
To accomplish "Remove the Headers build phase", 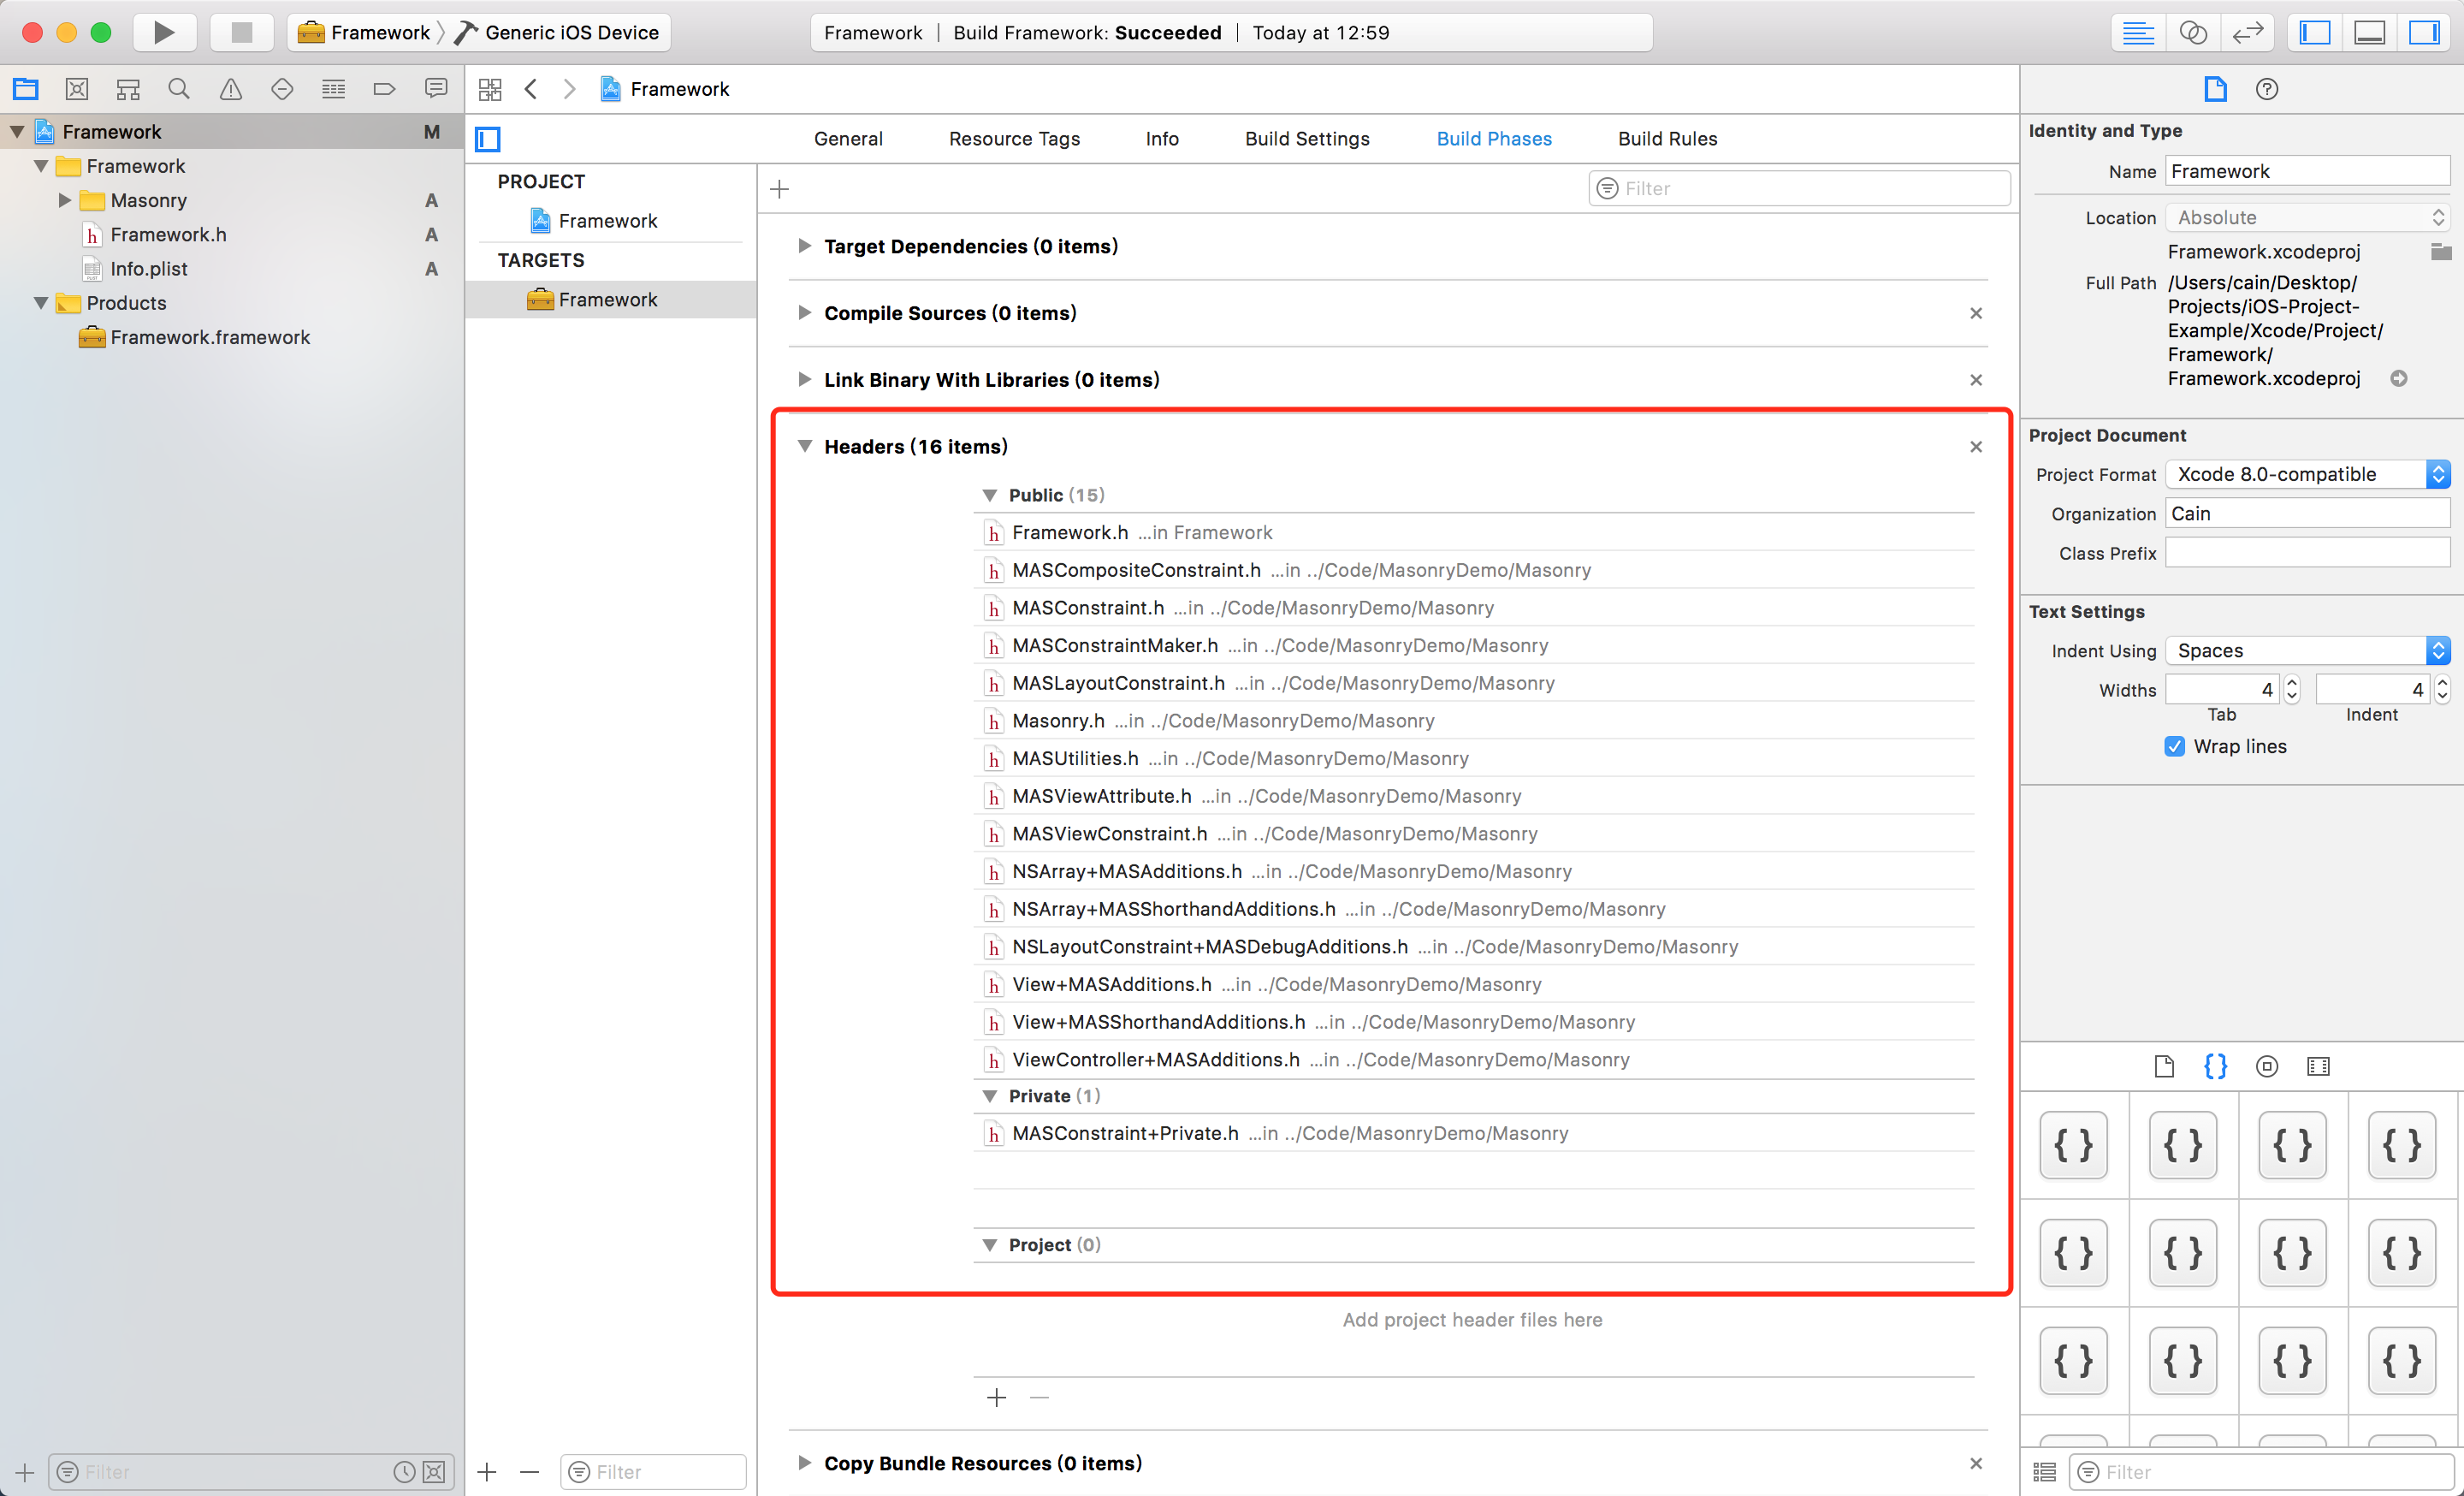I will click(1975, 447).
